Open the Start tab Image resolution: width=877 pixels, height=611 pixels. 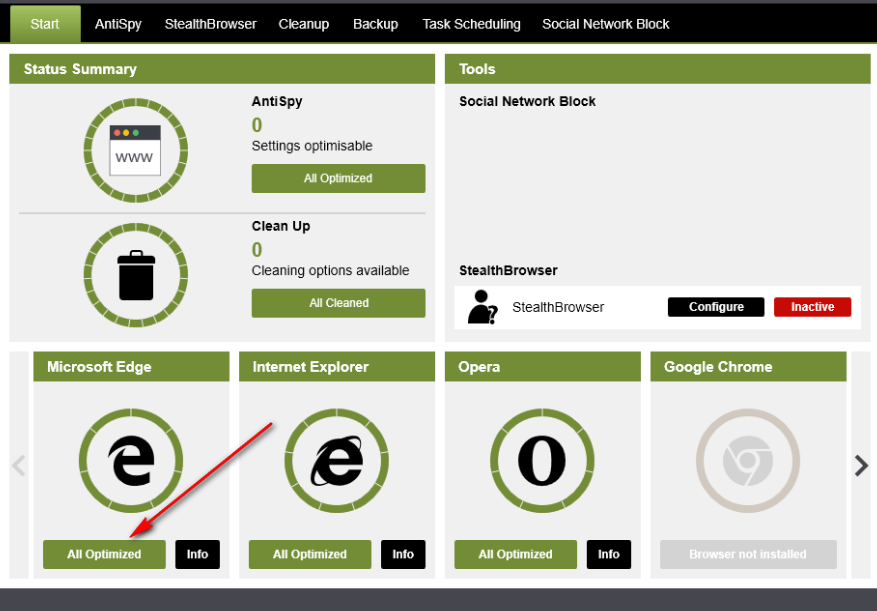(45, 24)
